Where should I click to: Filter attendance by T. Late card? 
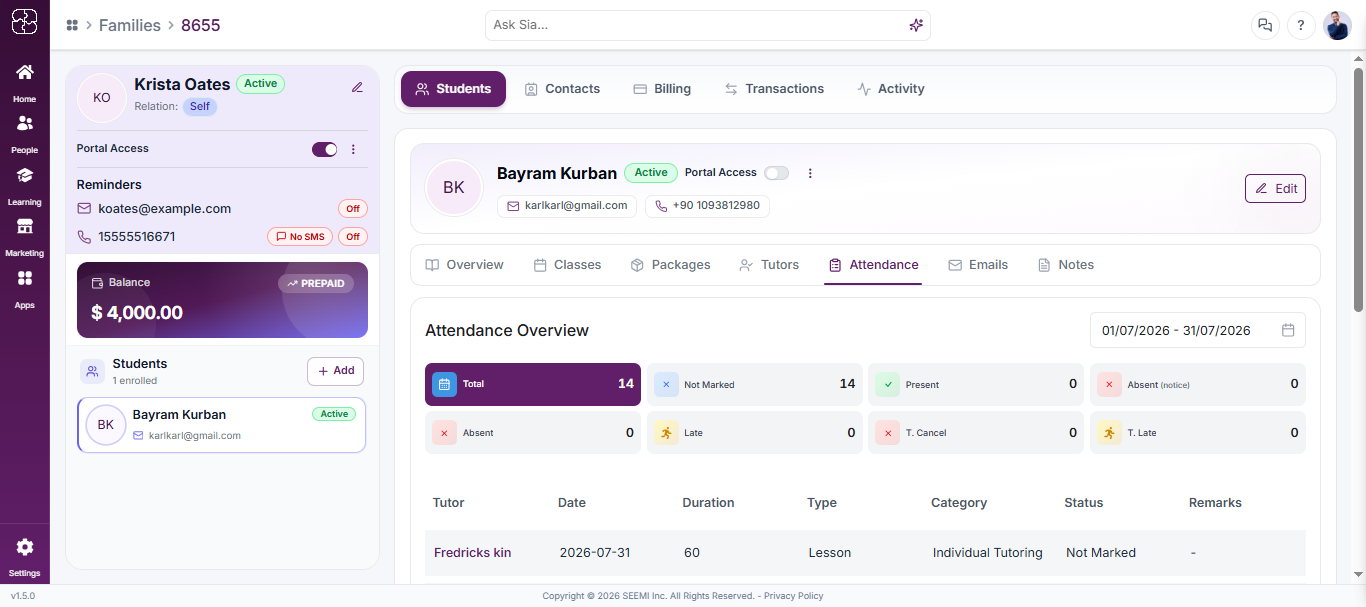point(1198,433)
